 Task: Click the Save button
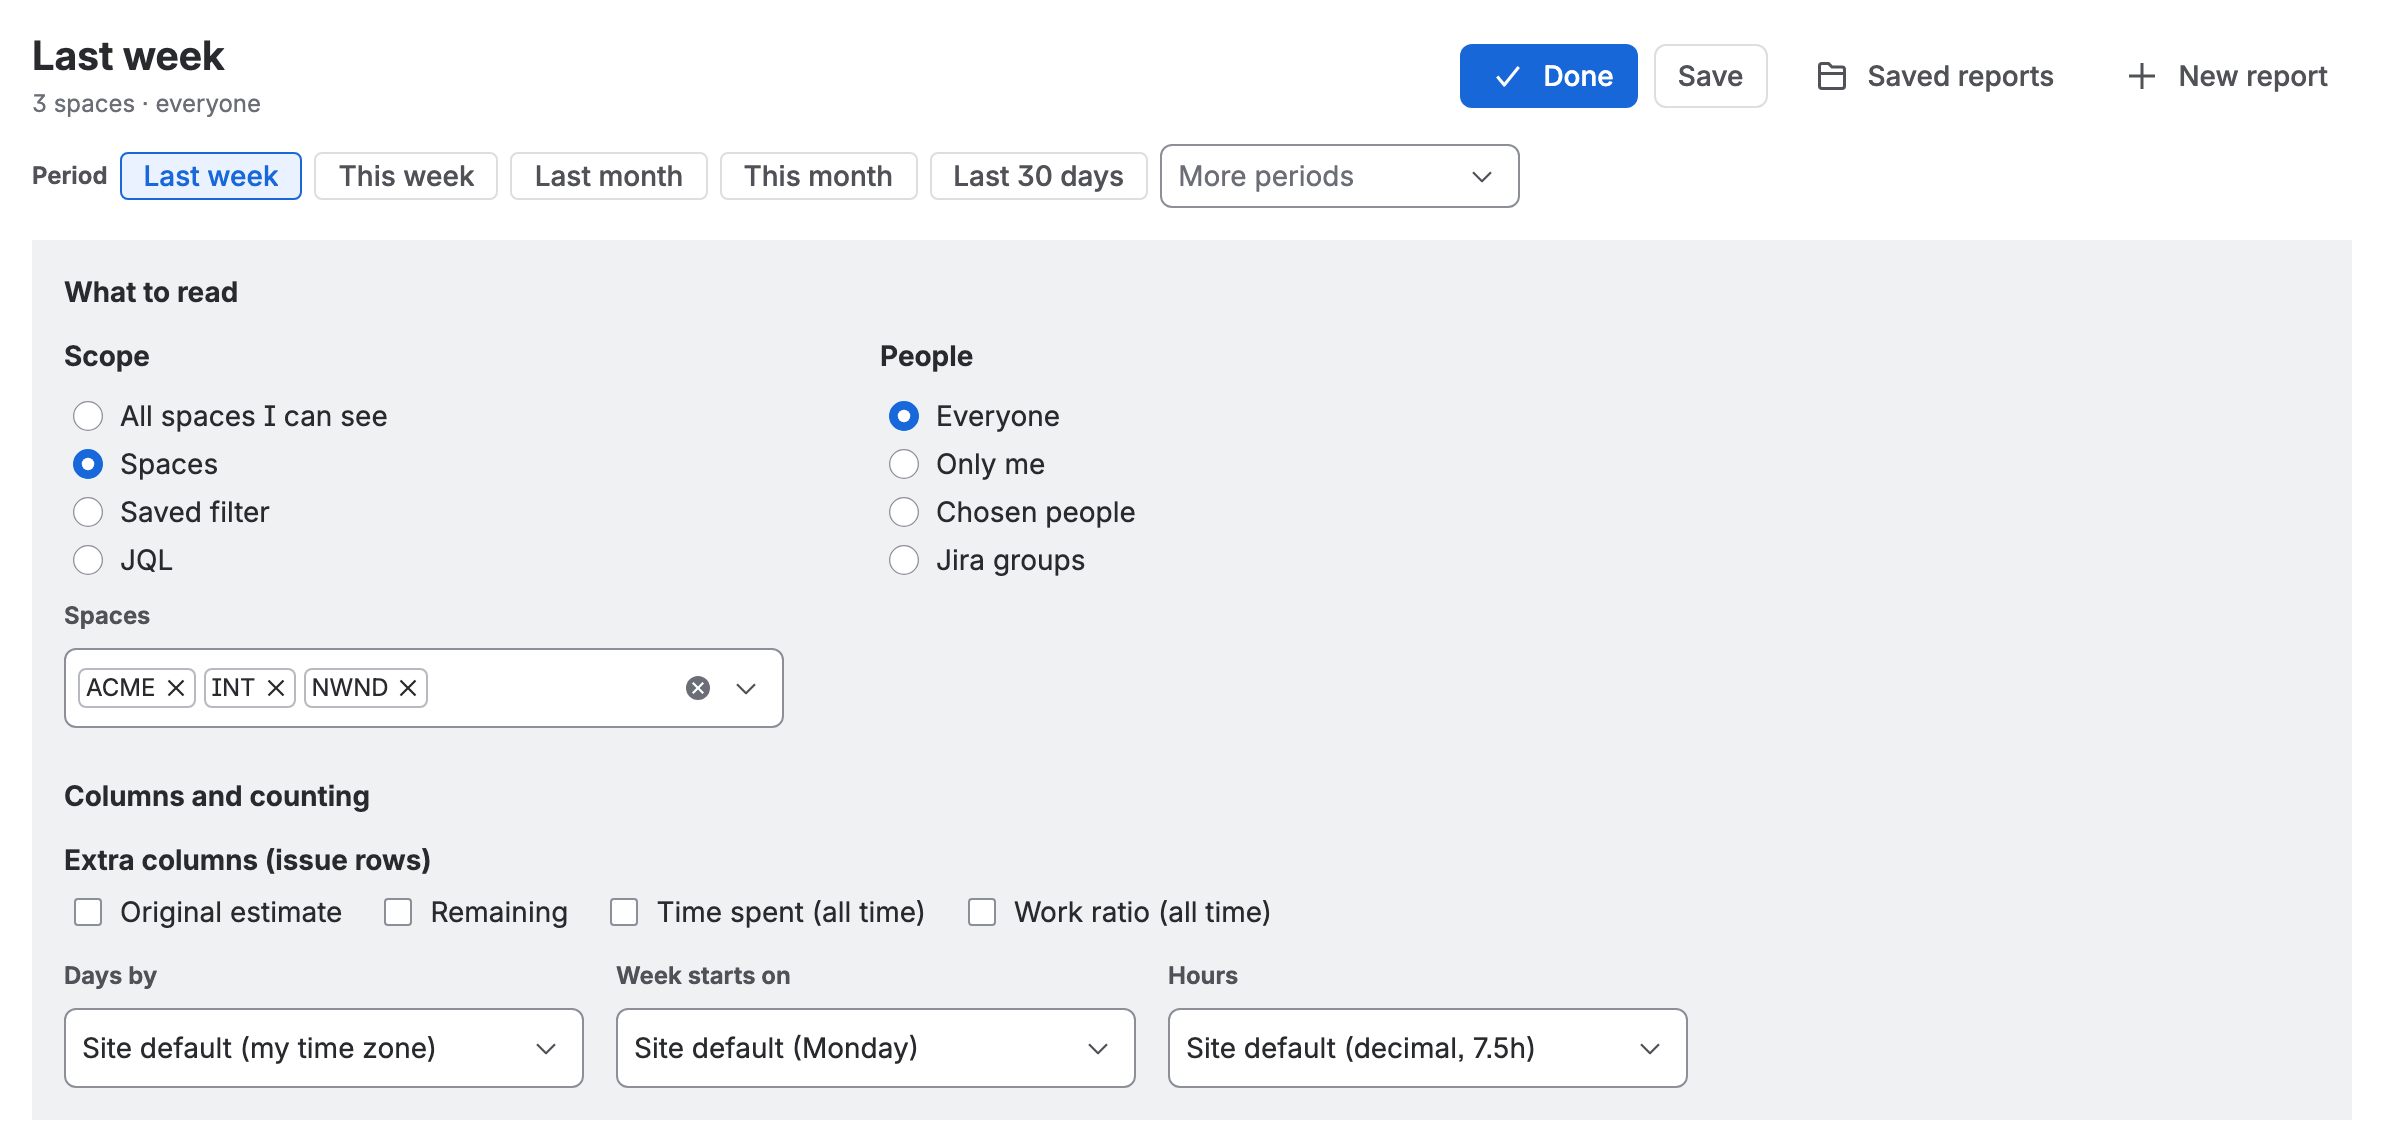(x=1710, y=76)
